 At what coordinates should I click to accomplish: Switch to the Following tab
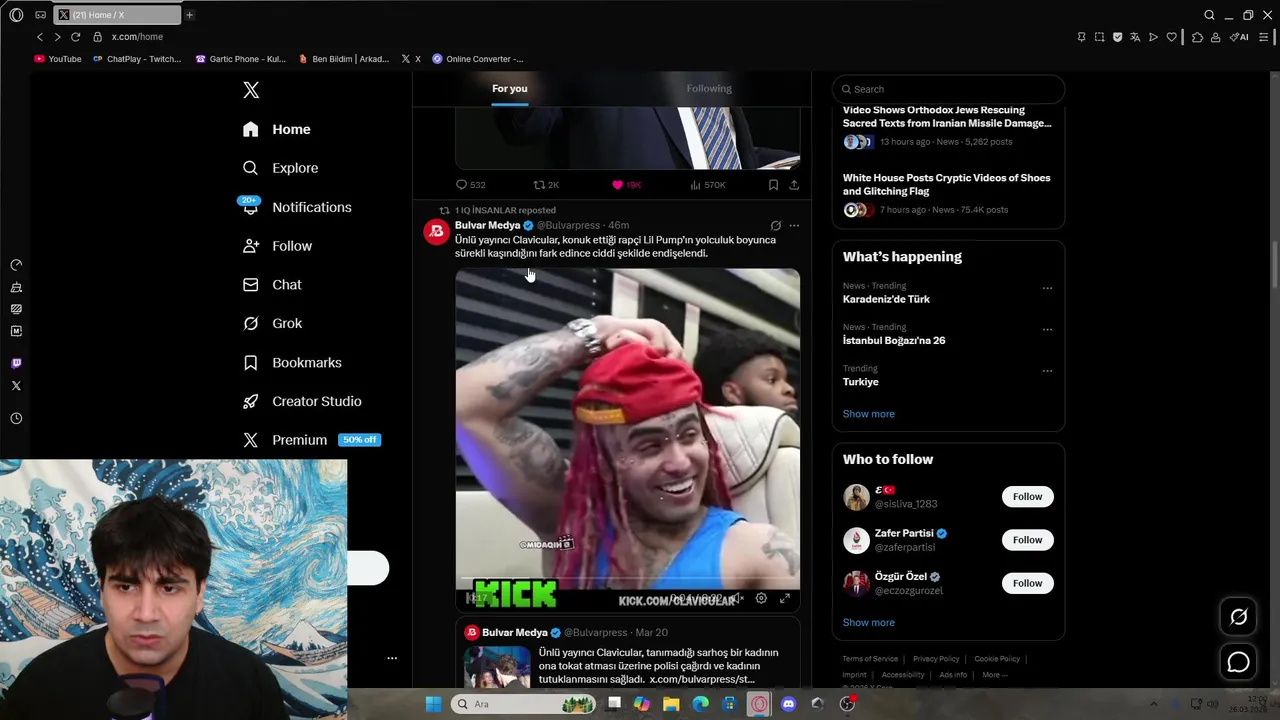point(709,89)
